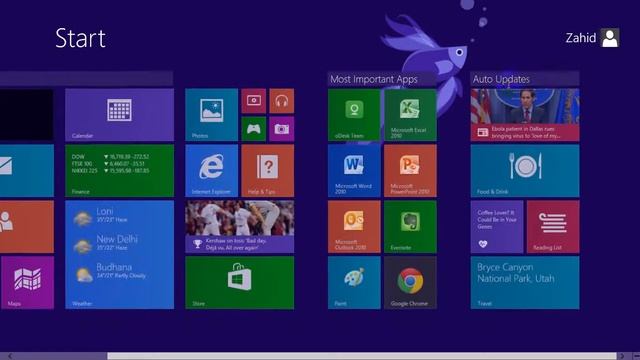This screenshot has width=640, height=360.
Task: Launch the Photos tile
Action: tap(211, 115)
